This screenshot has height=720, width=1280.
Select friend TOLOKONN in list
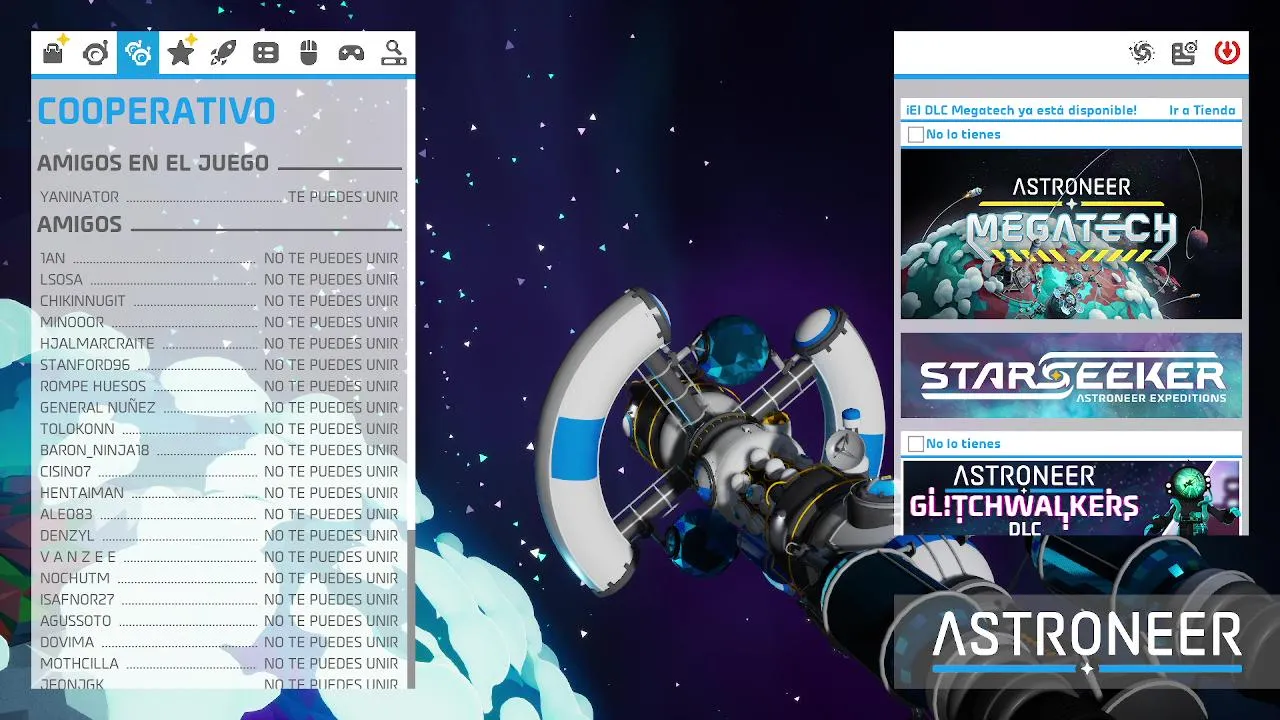pyautogui.click(x=219, y=429)
